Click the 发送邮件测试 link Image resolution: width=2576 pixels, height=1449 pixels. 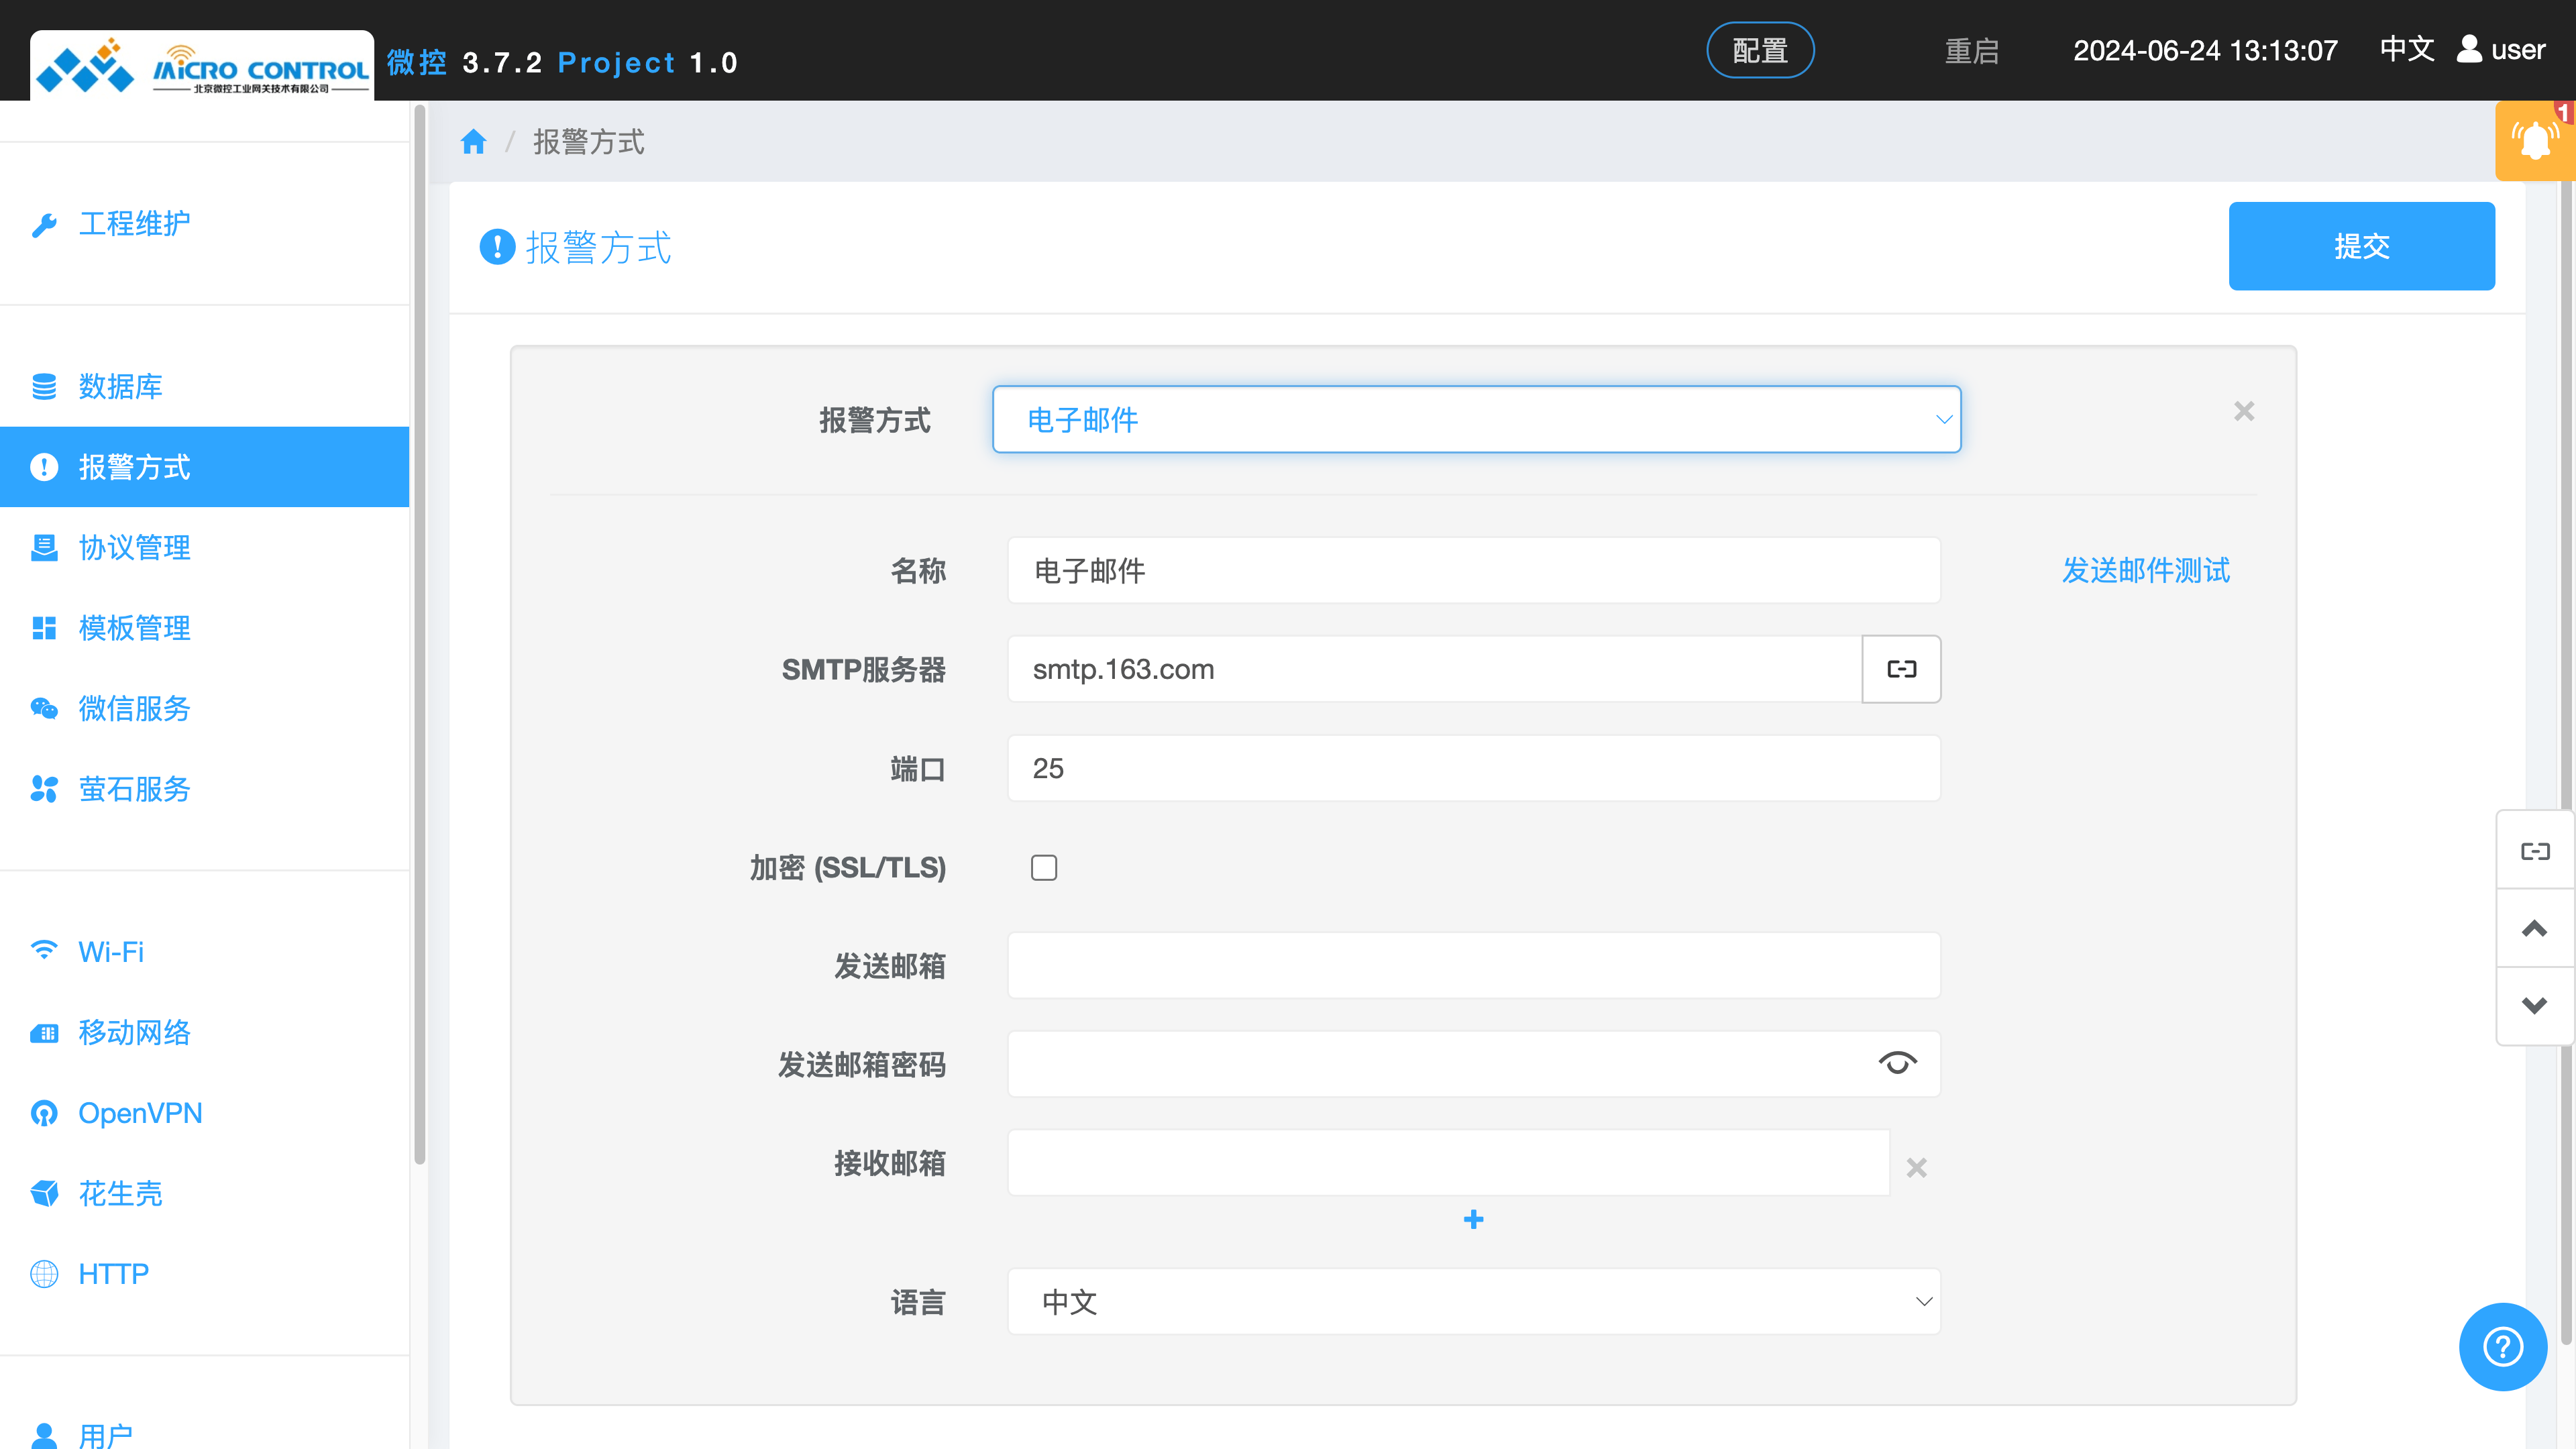pos(2145,570)
